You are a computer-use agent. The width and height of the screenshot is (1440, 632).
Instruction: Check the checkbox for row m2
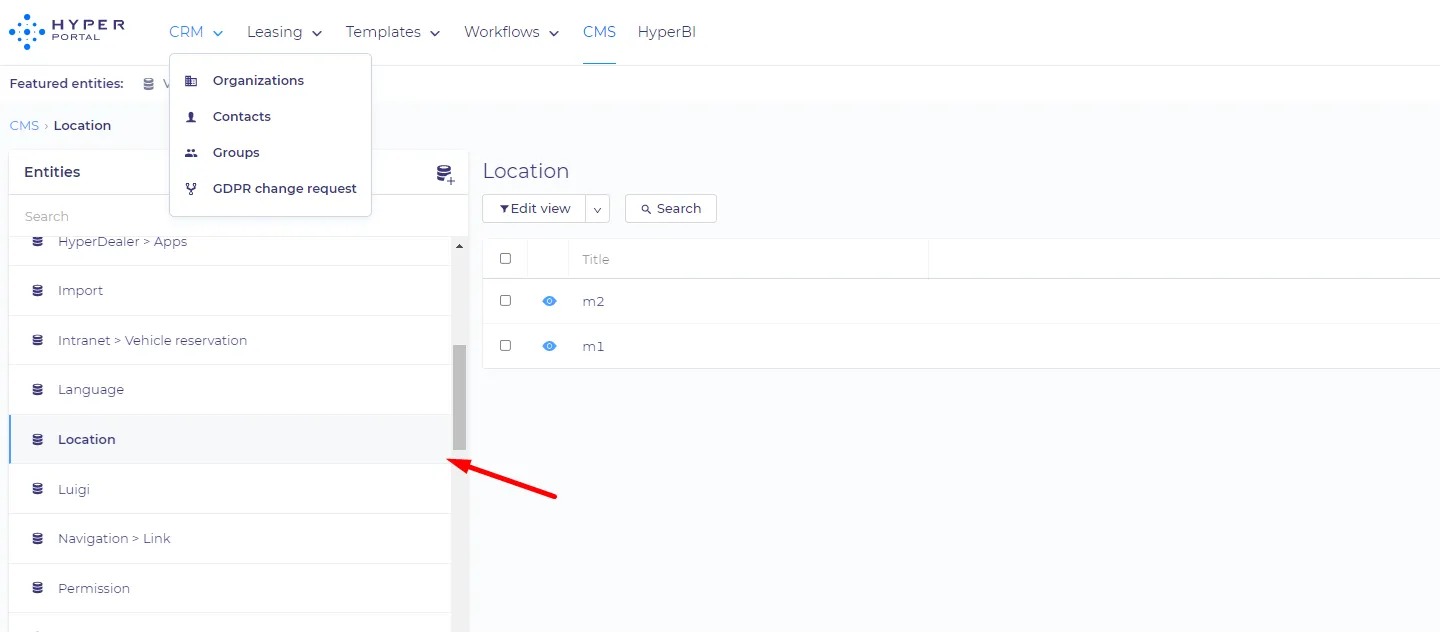tap(505, 301)
